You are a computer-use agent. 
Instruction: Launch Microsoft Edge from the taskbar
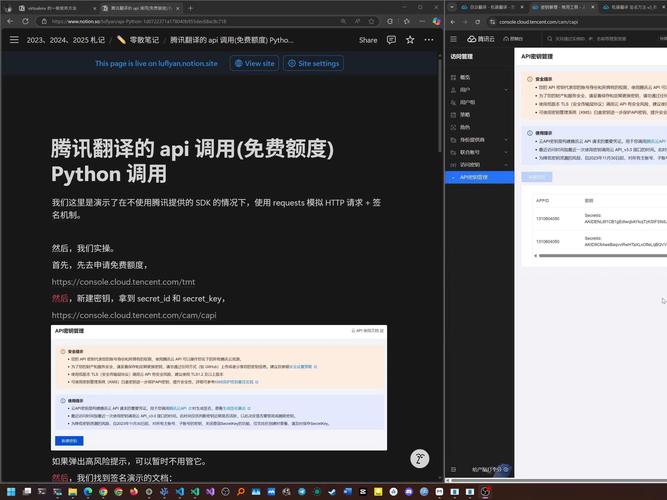click(x=88, y=492)
